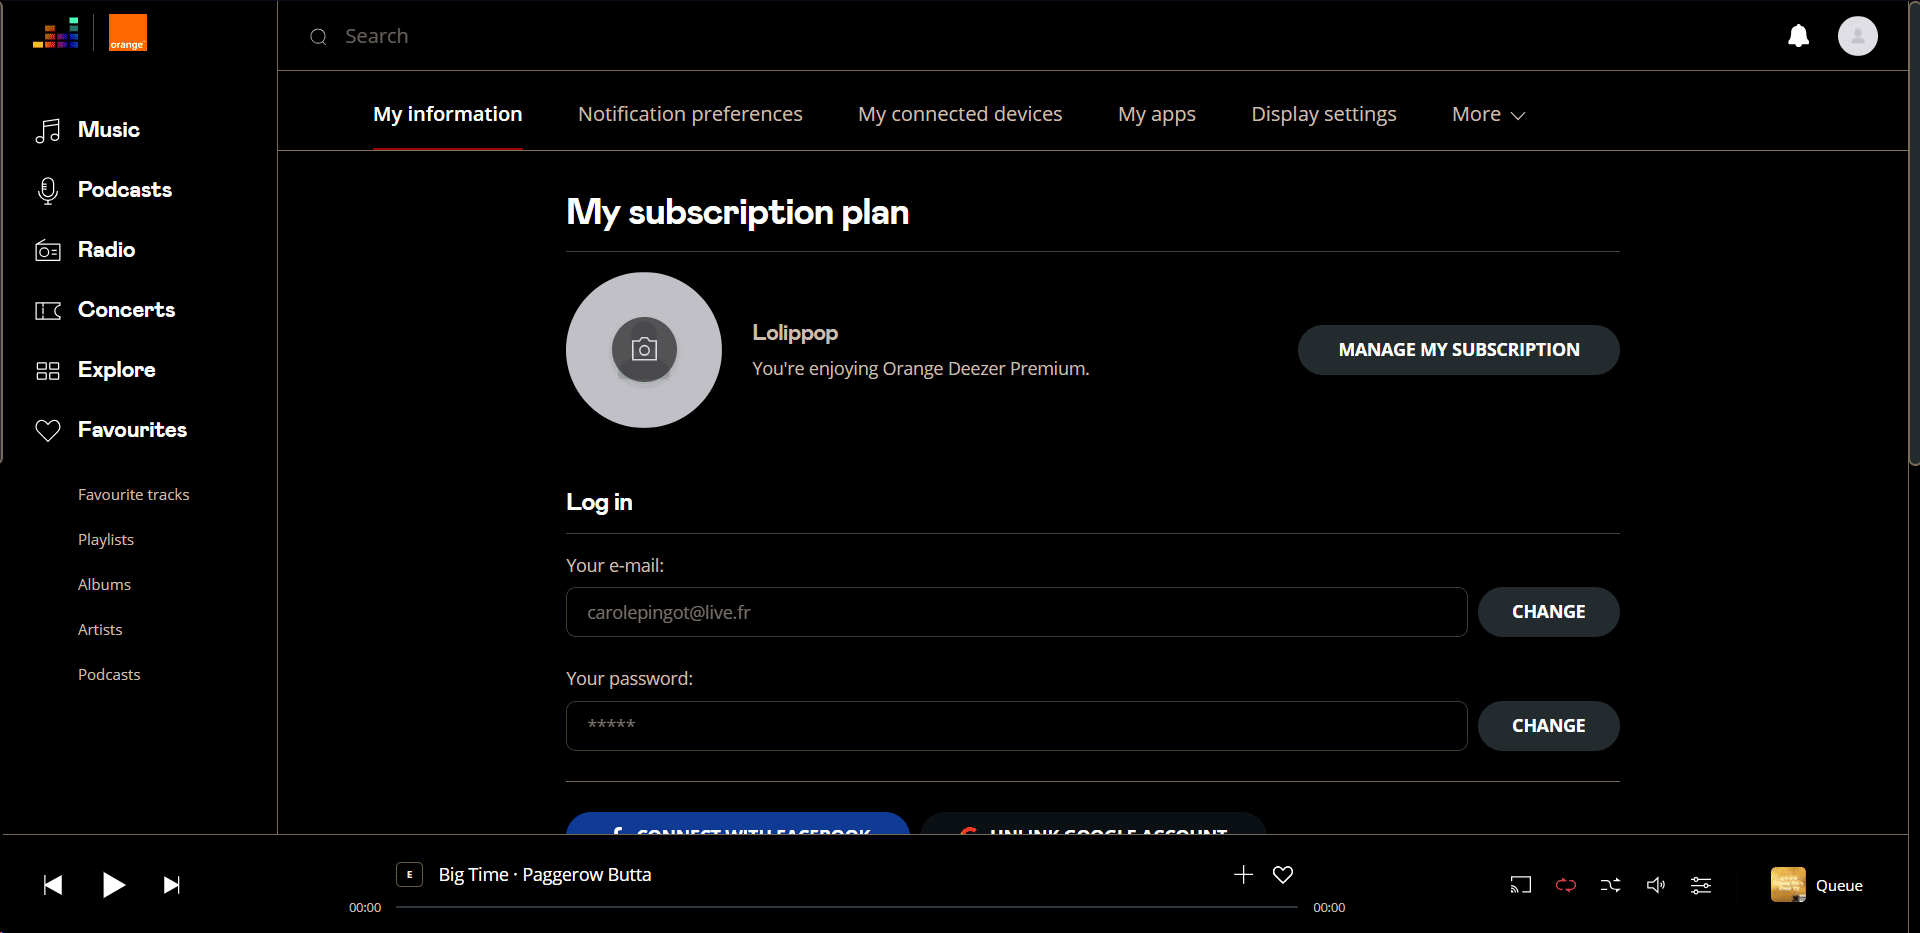
Task: Open Podcasts under Favourites
Action: coord(109,675)
